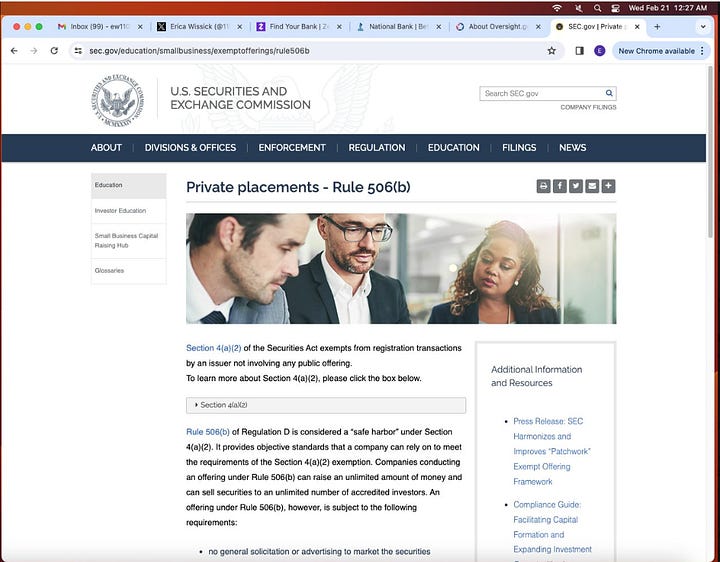Viewport: 720px width, 562px height.
Task: Open the macOS Wi-Fi menu
Action: click(x=557, y=8)
